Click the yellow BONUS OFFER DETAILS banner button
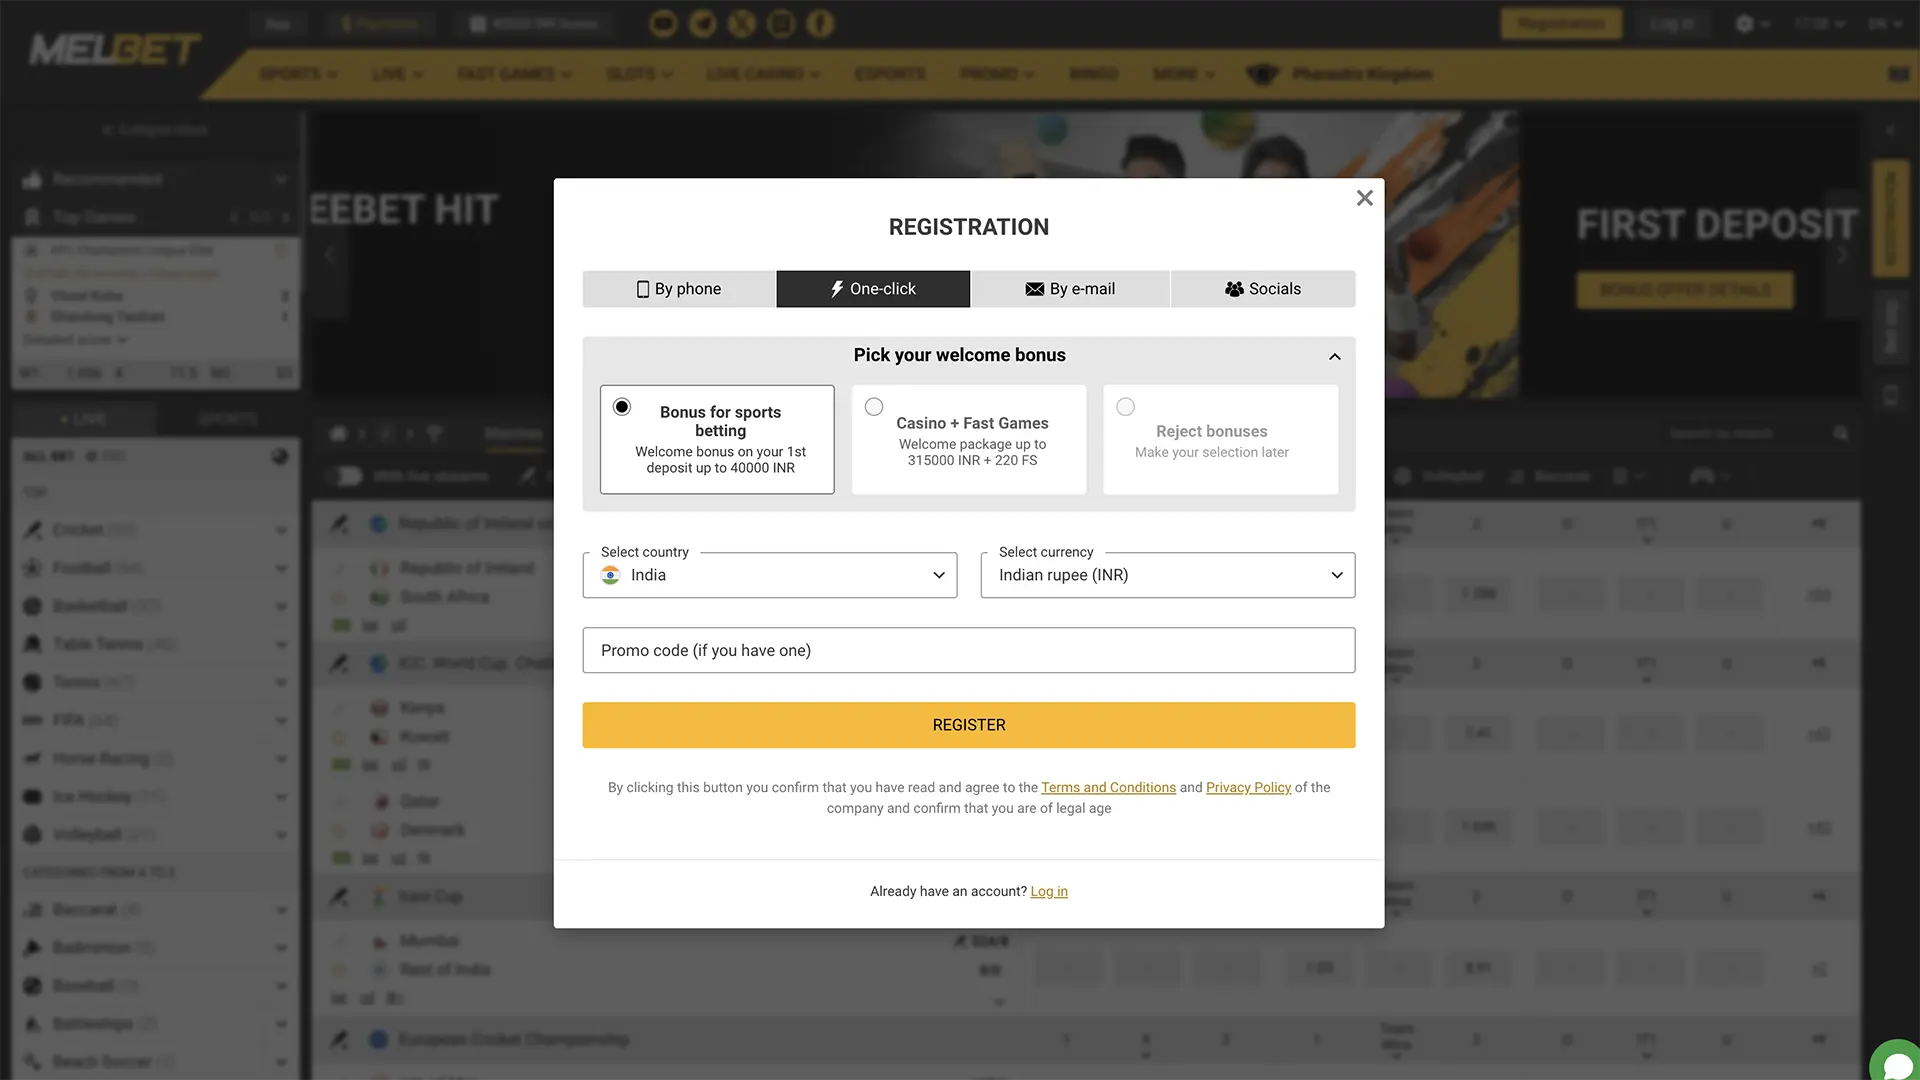The image size is (1920, 1080). [x=1685, y=290]
